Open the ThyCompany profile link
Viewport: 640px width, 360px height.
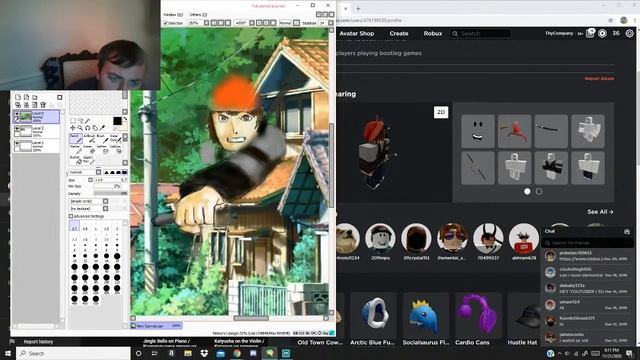(559, 33)
